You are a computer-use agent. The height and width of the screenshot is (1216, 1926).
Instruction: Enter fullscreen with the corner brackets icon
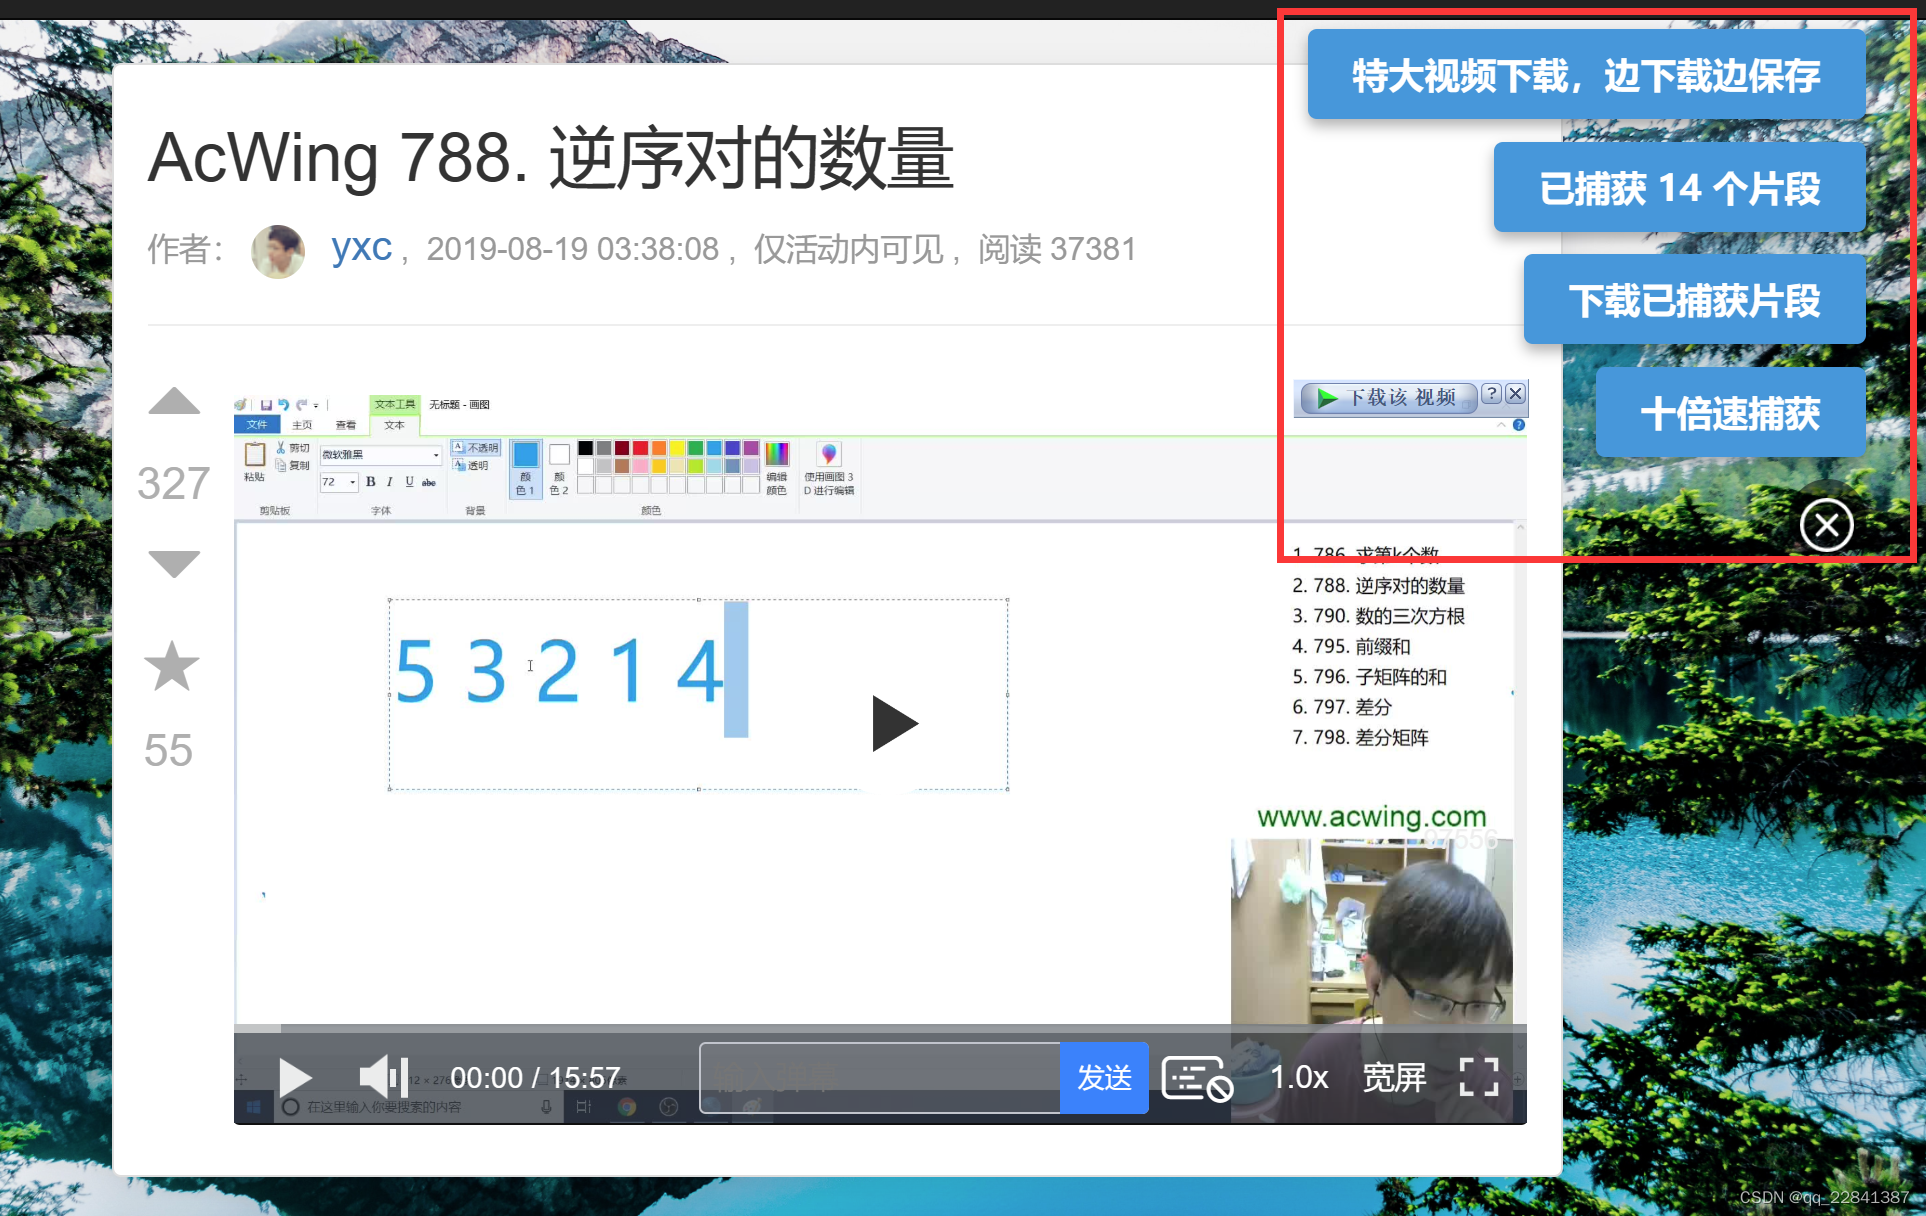coord(1478,1077)
